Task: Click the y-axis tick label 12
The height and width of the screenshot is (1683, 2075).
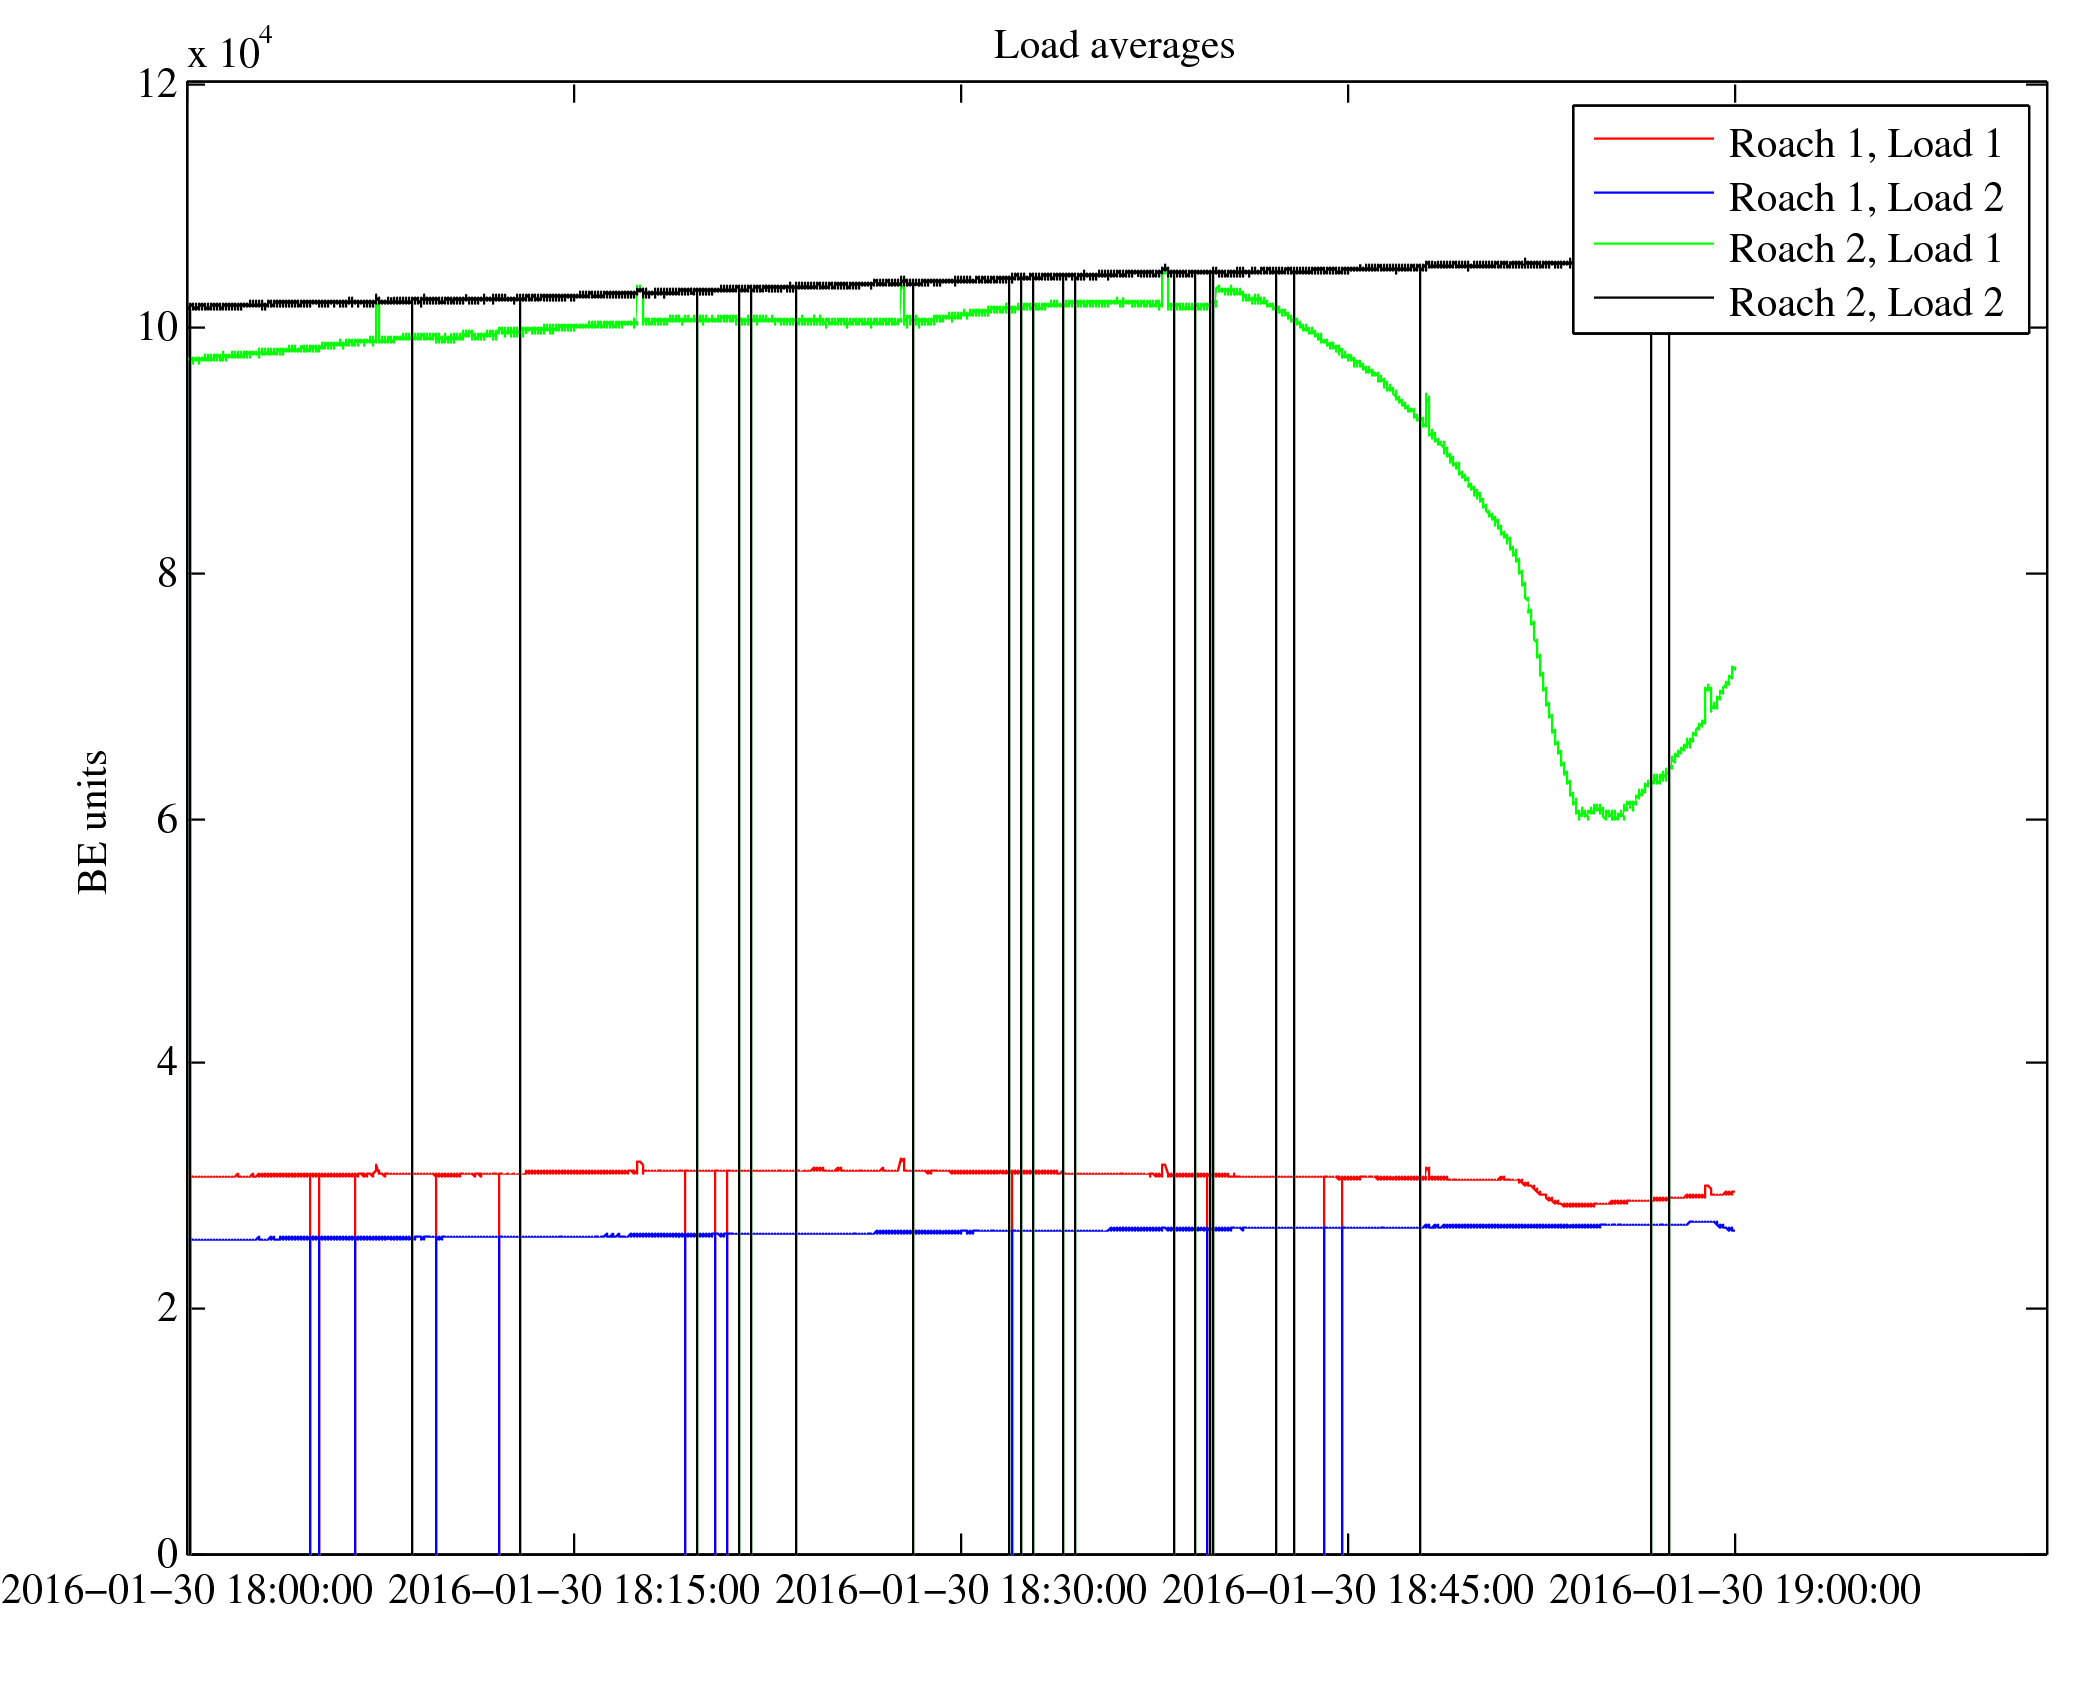Action: coord(158,84)
